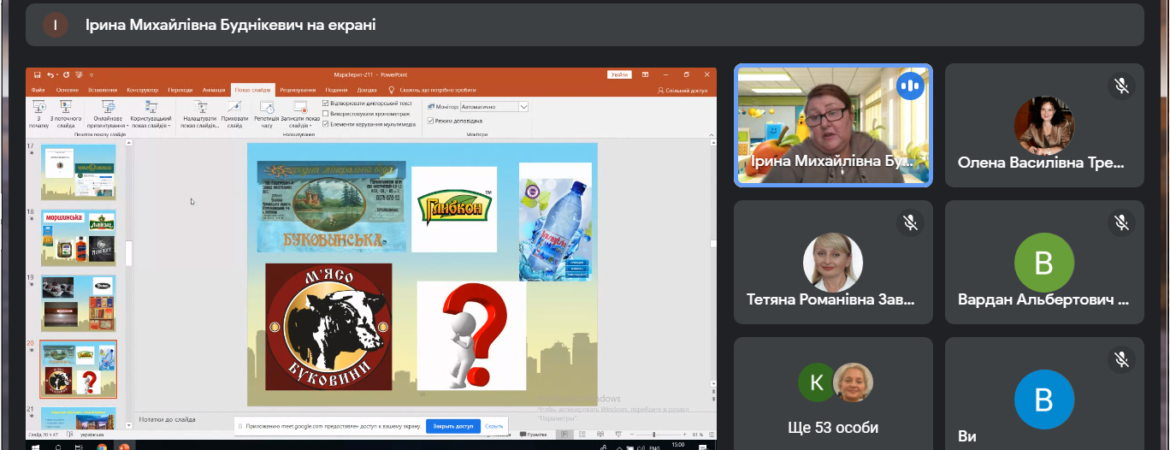Click Олена Василівна participant tile
This screenshot has height=450, width=1170.
[x=1044, y=125]
